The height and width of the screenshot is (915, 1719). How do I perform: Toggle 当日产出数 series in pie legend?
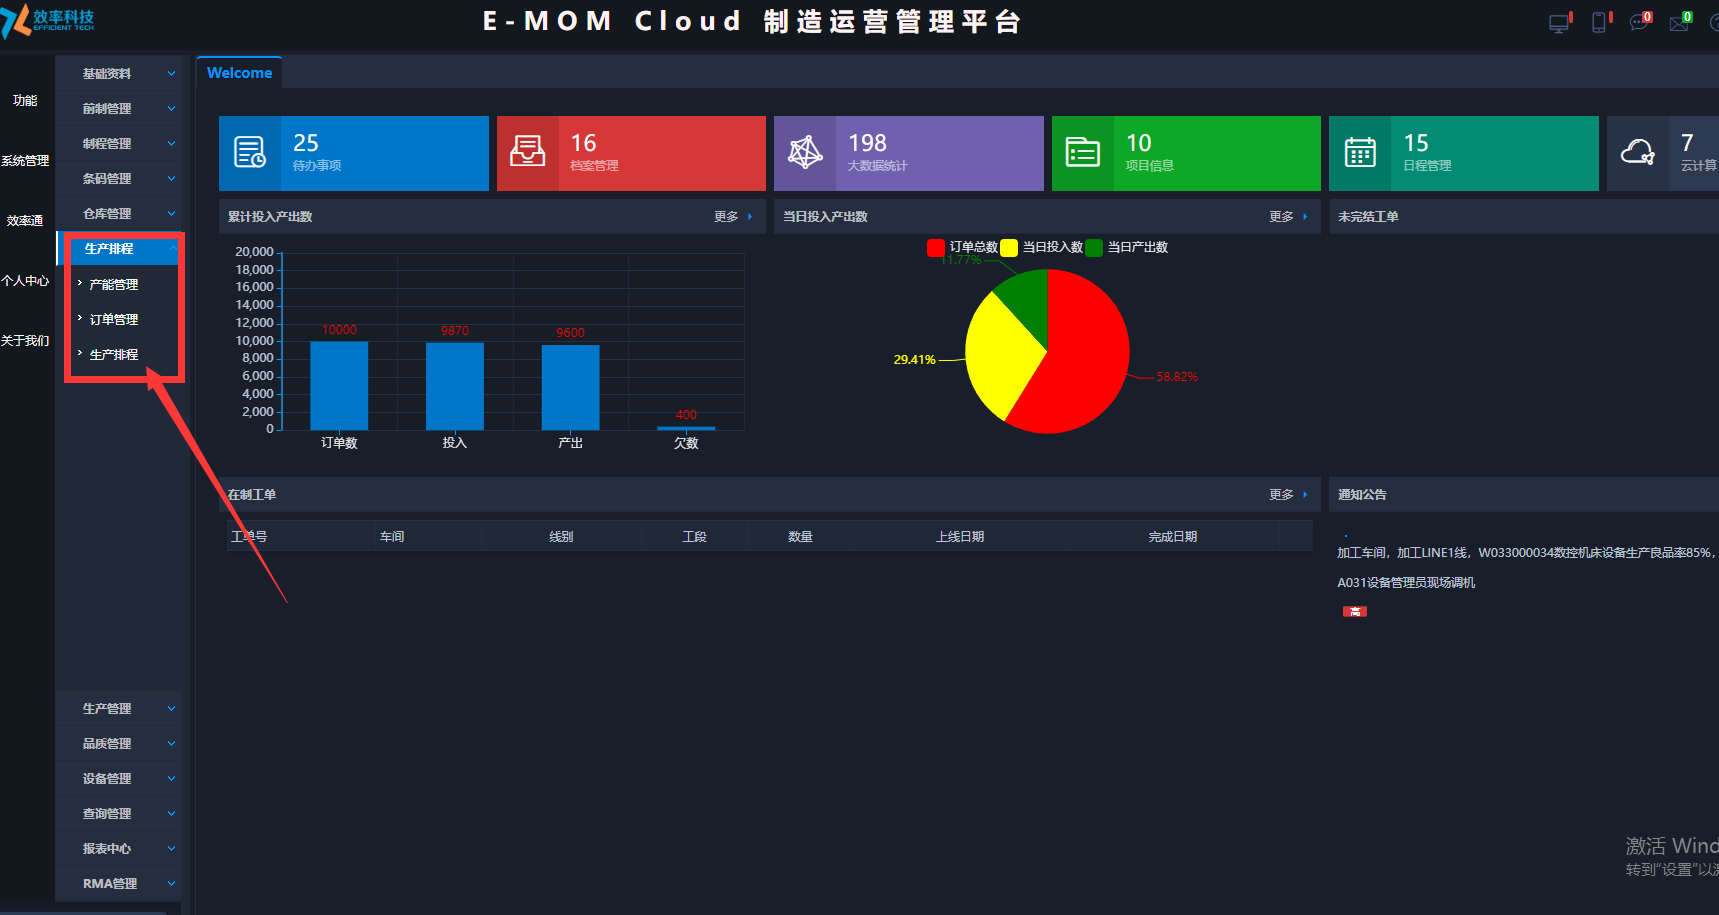click(x=1127, y=247)
